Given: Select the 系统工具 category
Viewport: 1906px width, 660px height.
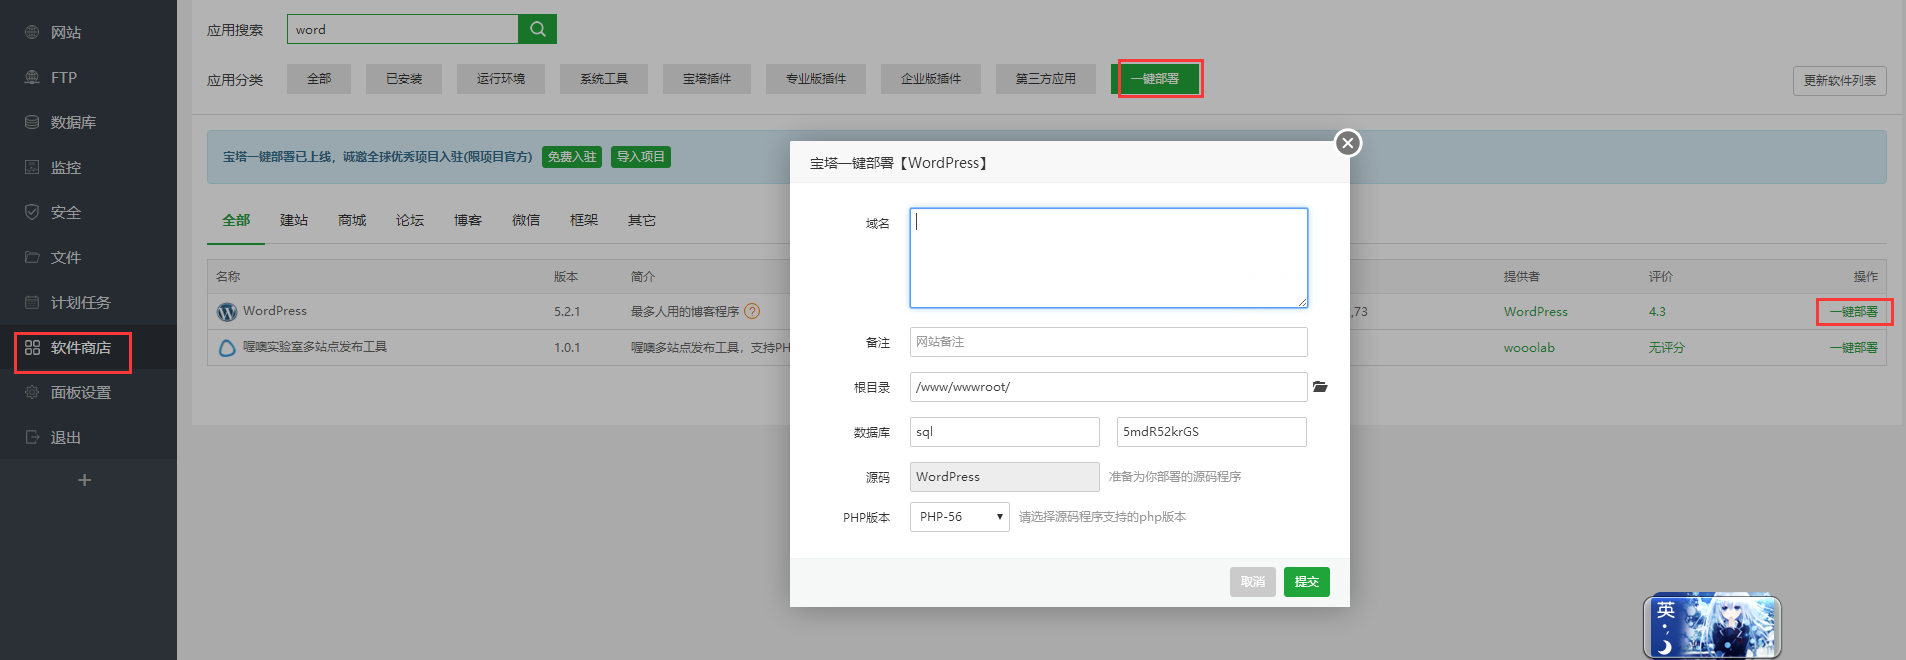Looking at the screenshot, I should click(x=604, y=79).
